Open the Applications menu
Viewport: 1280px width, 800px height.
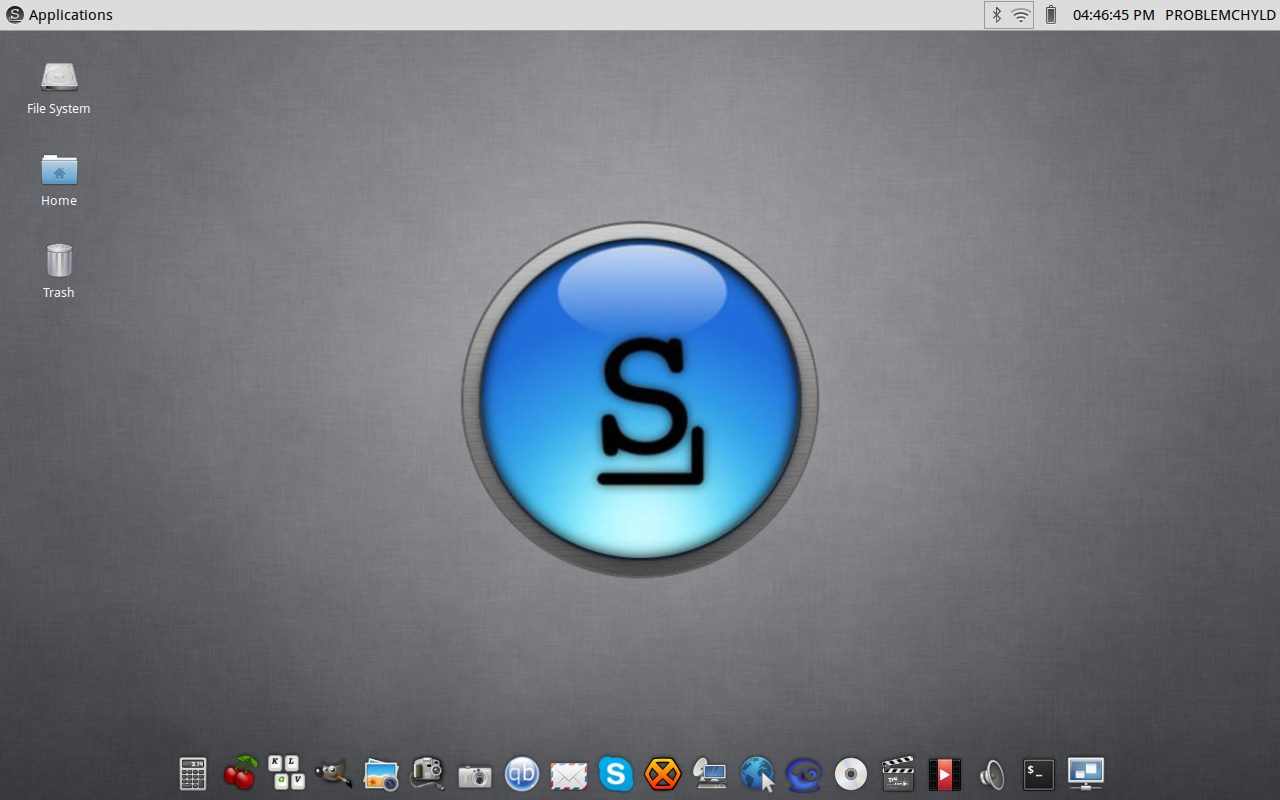(x=60, y=15)
